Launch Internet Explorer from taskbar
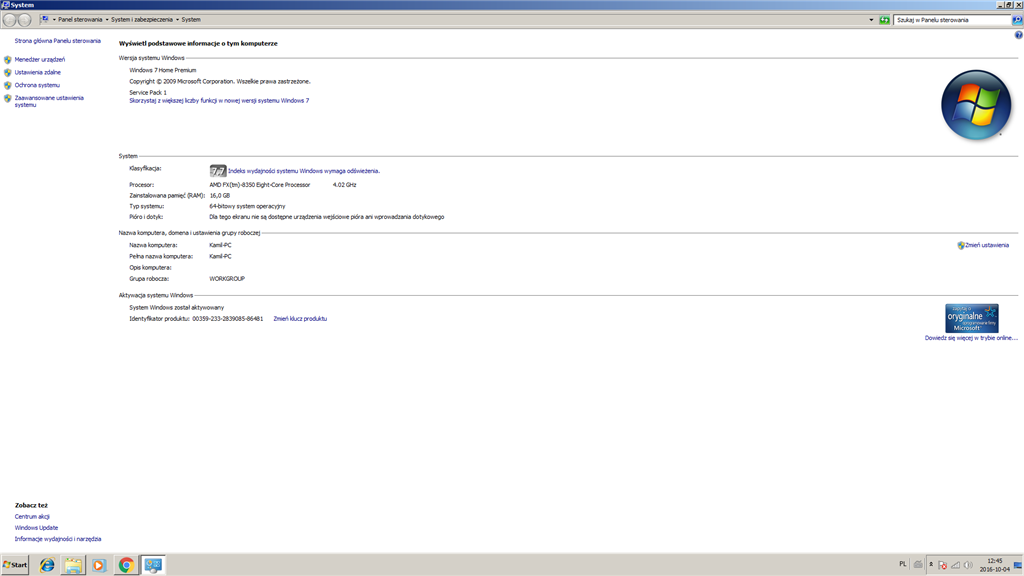This screenshot has width=1024, height=576. [46, 565]
